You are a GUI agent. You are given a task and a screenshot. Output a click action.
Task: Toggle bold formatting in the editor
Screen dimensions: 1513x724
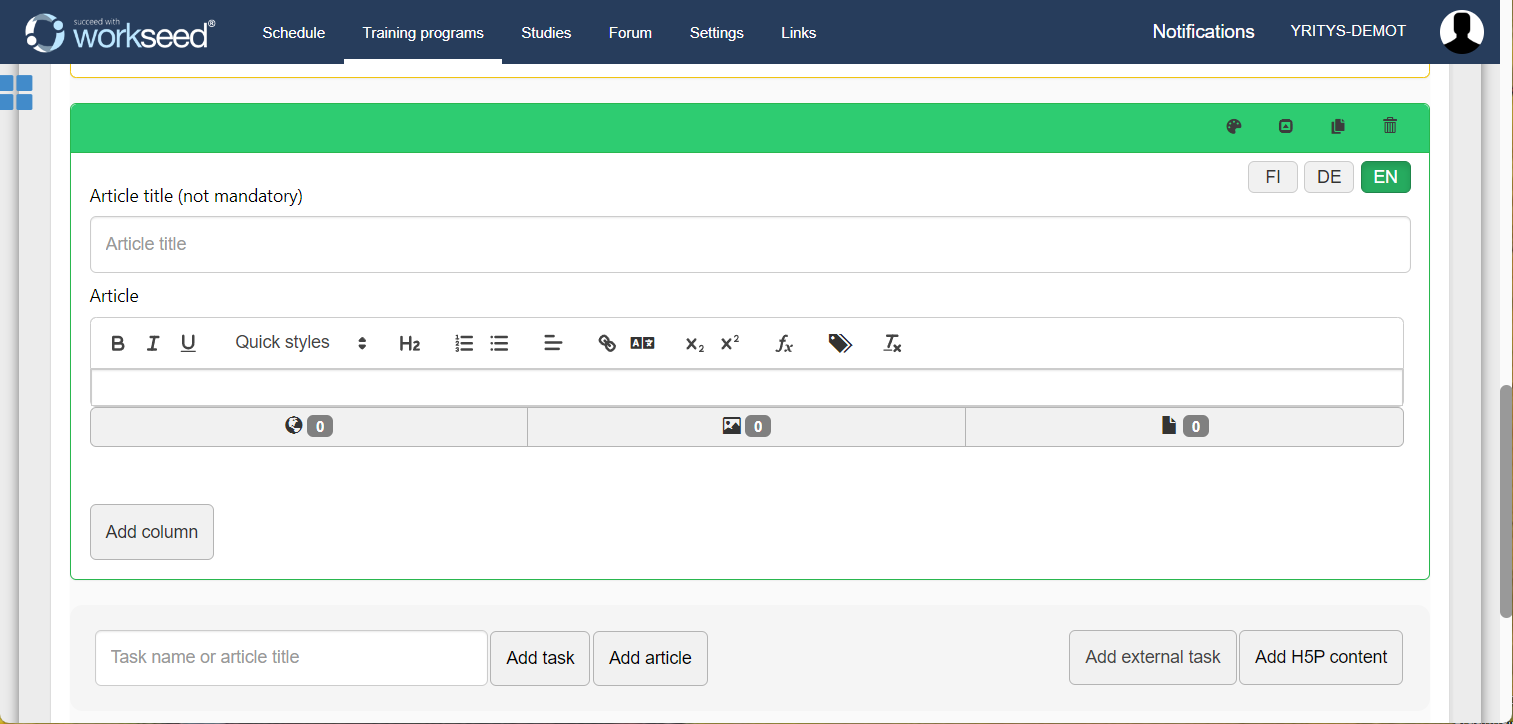117,343
